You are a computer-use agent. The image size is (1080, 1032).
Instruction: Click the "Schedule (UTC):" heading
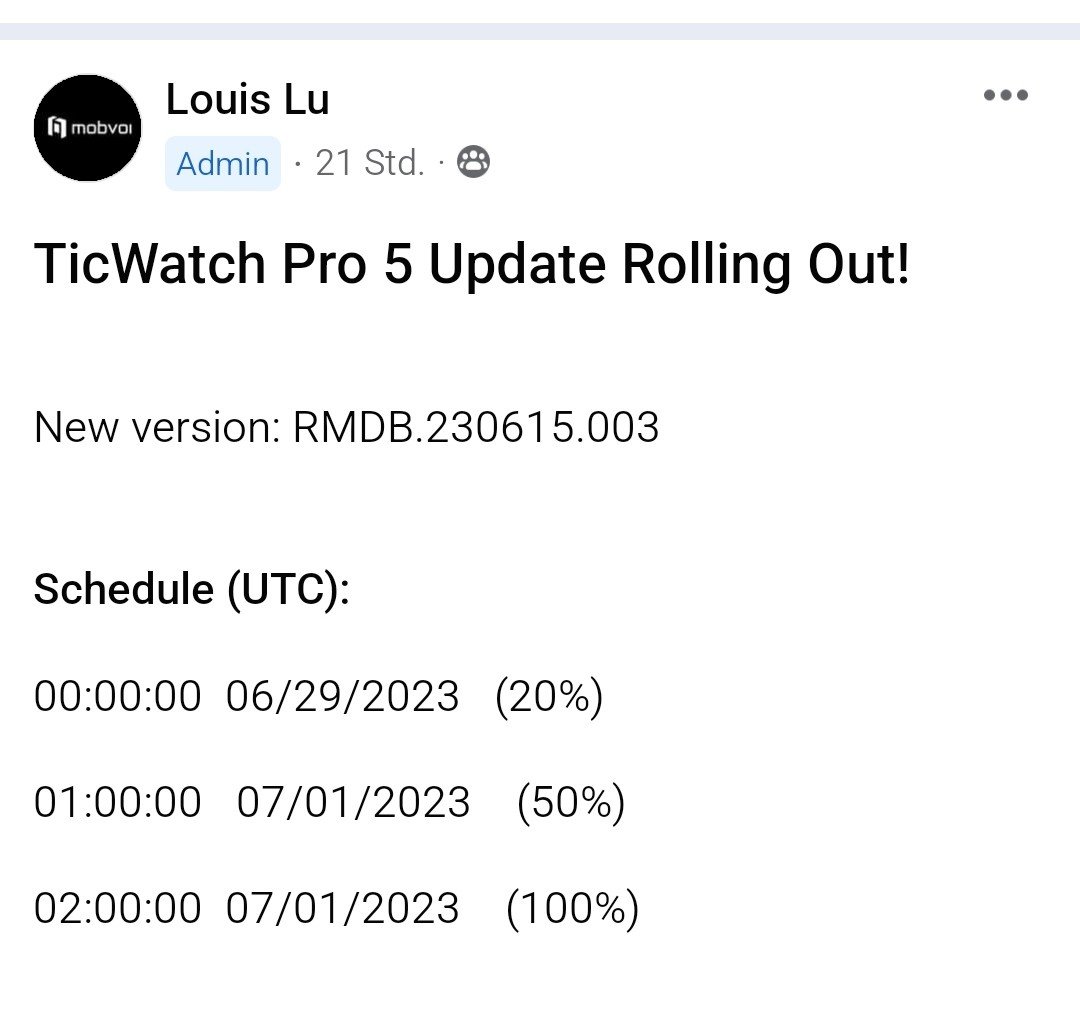192,590
